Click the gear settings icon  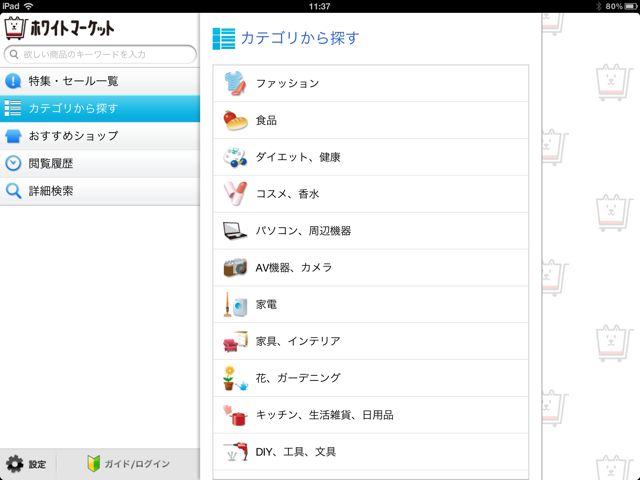[15, 464]
